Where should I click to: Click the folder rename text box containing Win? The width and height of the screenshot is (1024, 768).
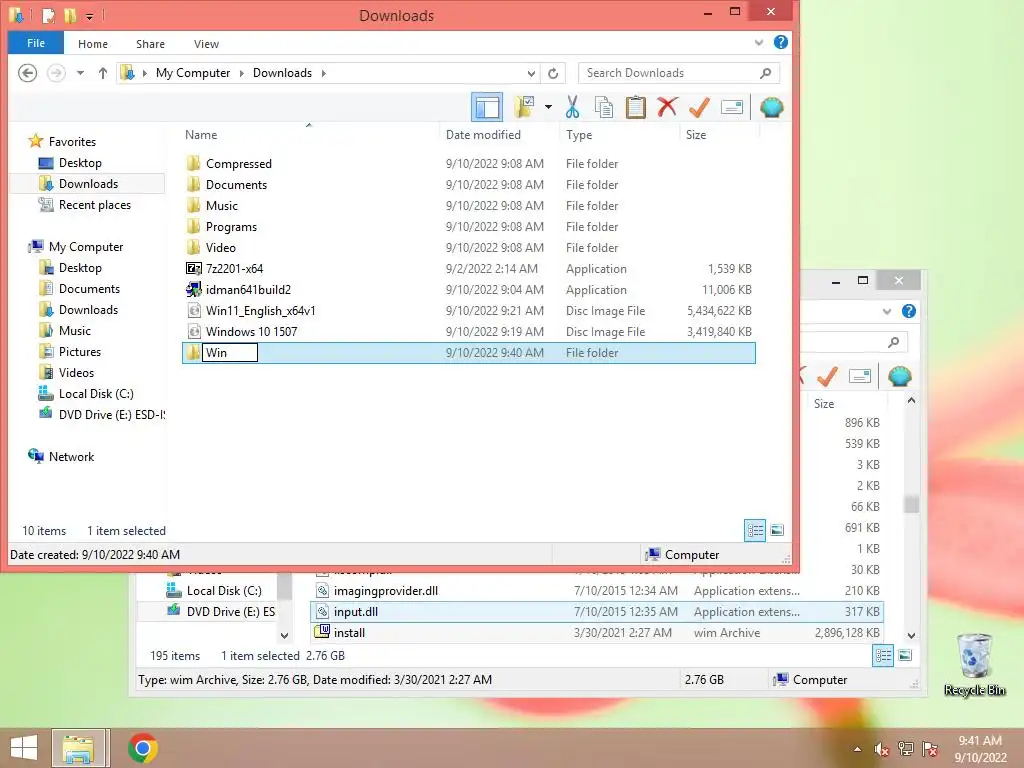pos(230,353)
